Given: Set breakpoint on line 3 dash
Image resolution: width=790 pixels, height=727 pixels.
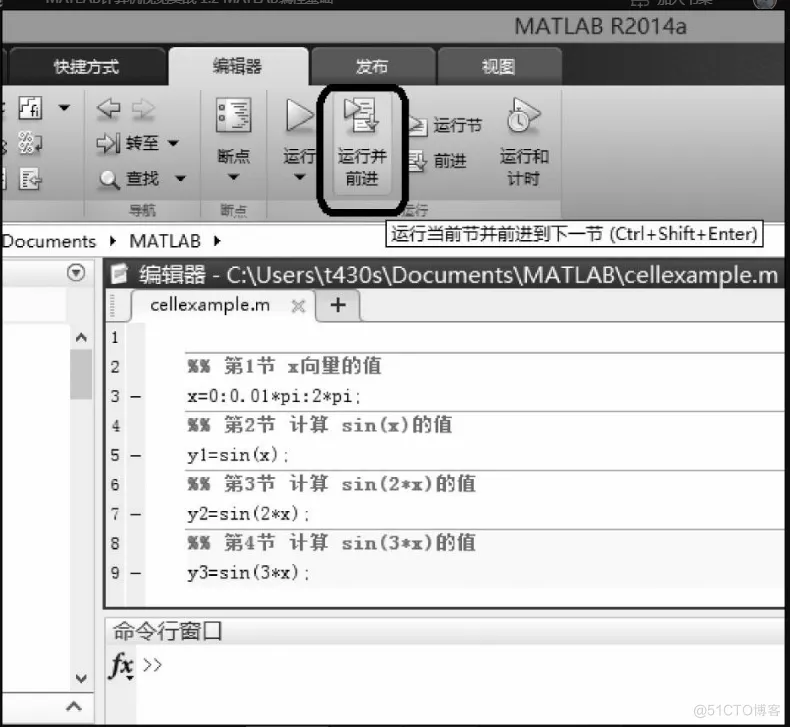Looking at the screenshot, I should pyautogui.click(x=135, y=397).
